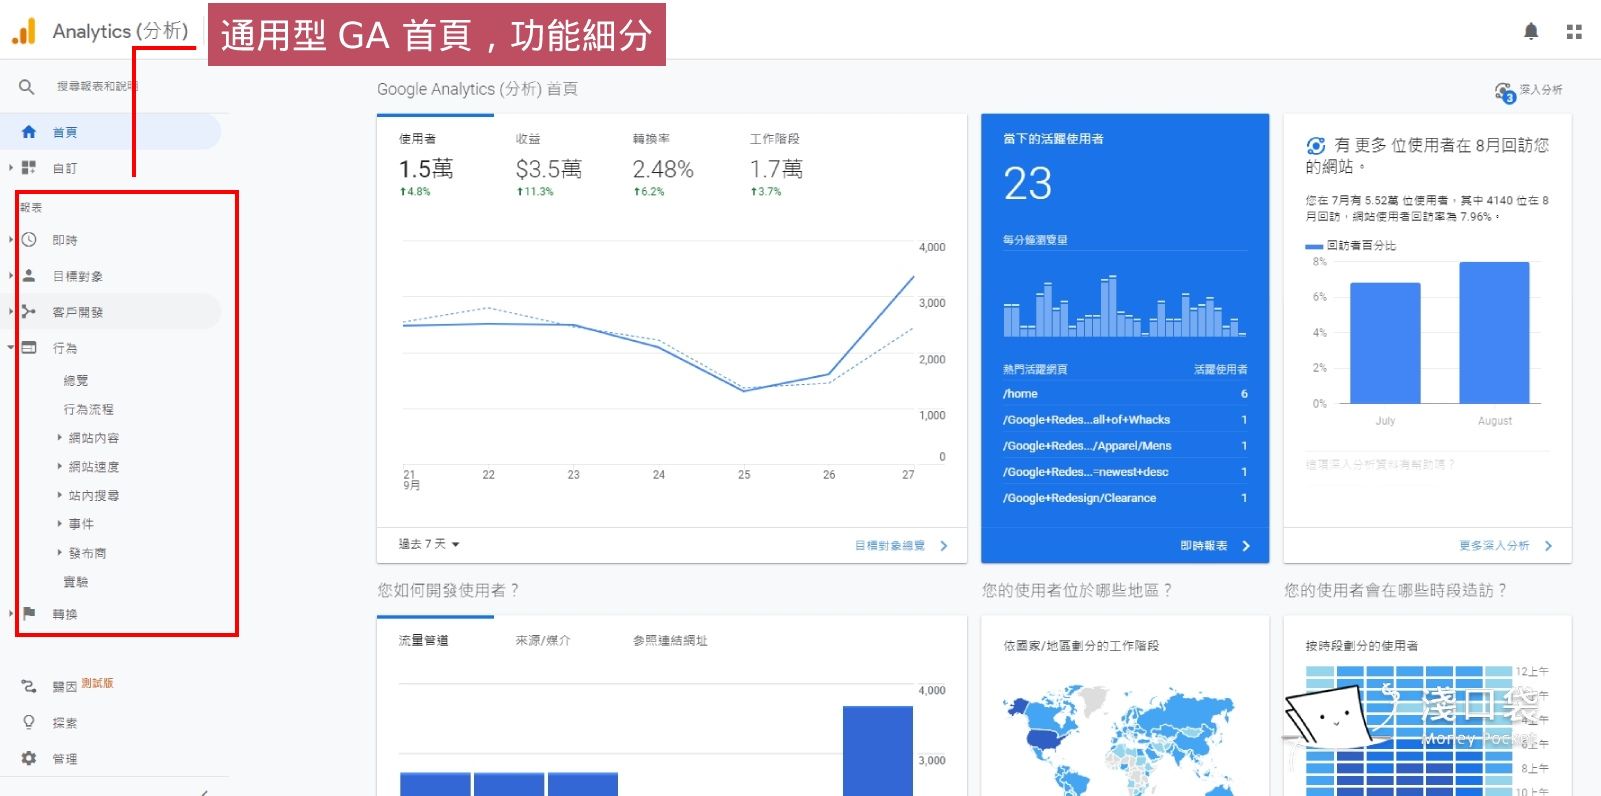Click the Google Analytics logo icon

[x=24, y=32]
